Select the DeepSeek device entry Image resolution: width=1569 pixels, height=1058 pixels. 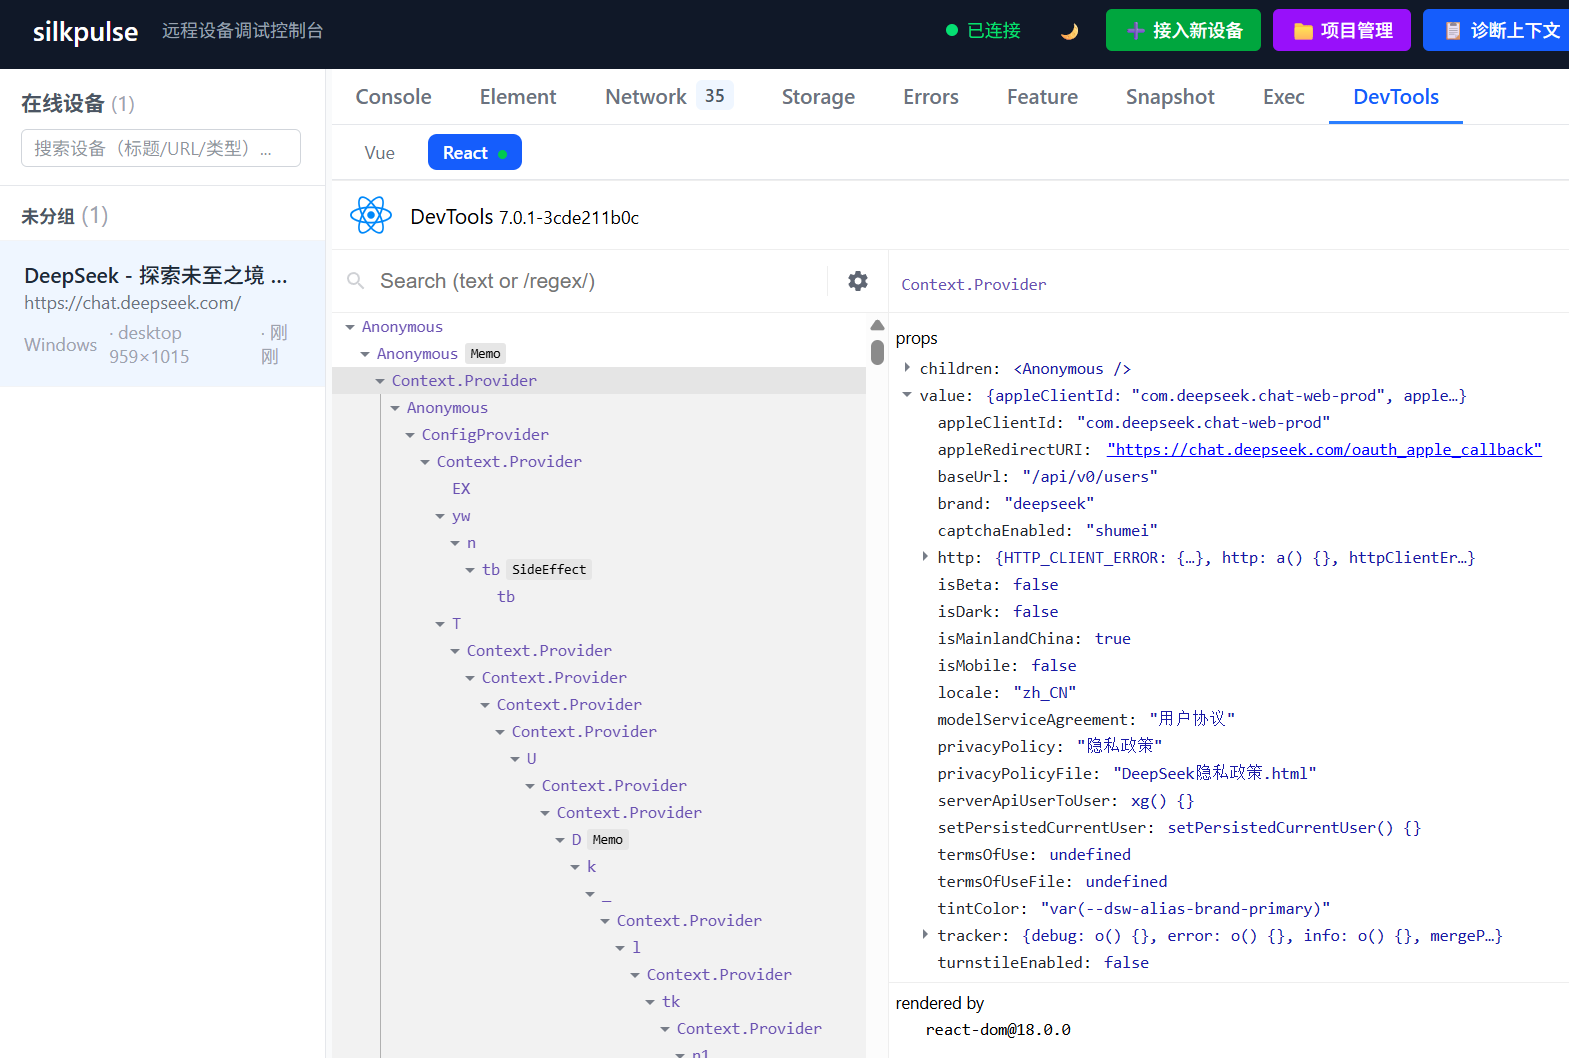coord(162,313)
